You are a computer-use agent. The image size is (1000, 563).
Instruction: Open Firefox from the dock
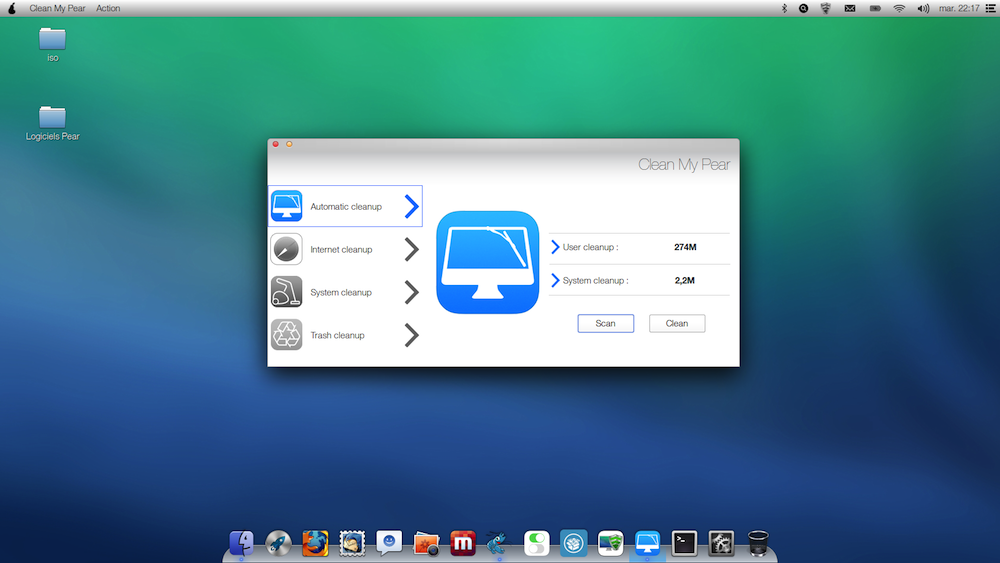pos(315,543)
